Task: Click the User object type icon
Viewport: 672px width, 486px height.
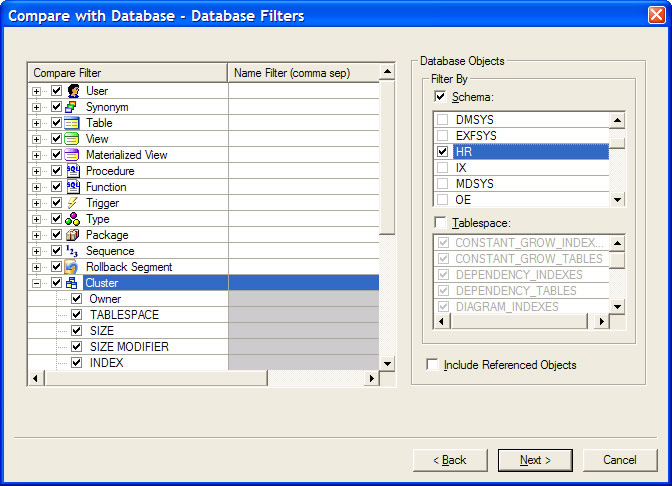Action: tap(72, 91)
